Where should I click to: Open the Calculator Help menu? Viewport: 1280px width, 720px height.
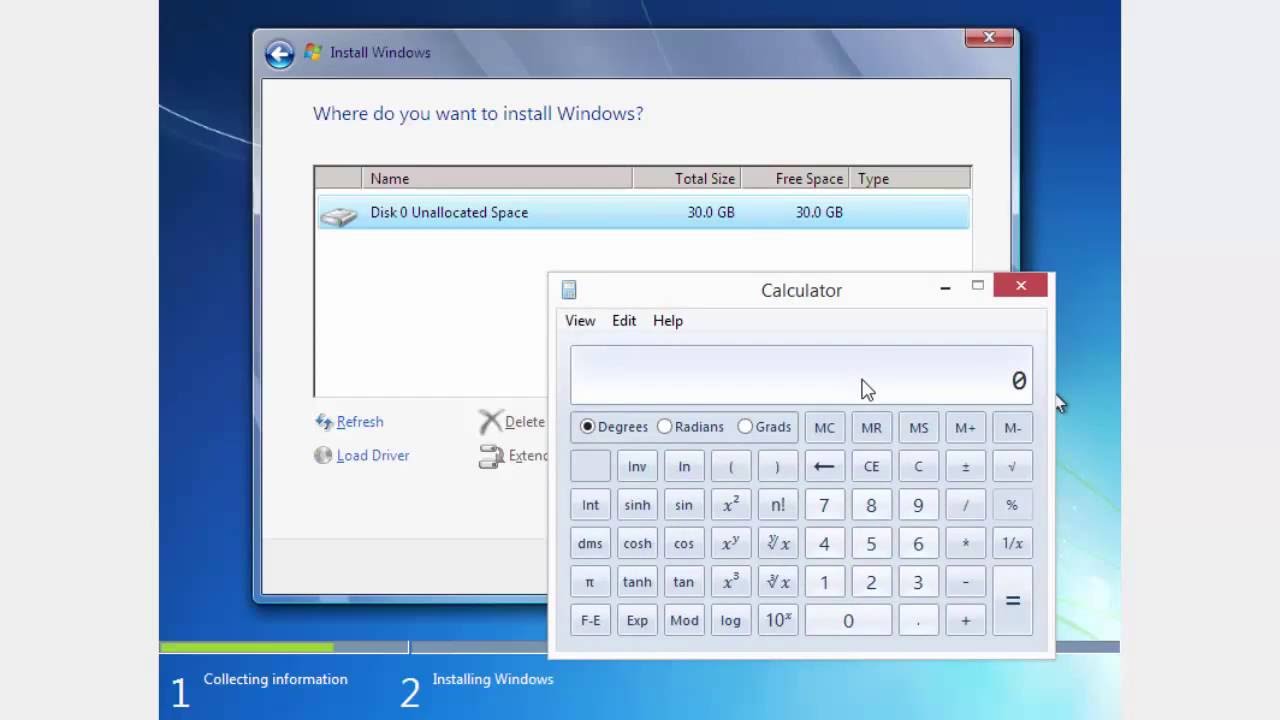(668, 321)
